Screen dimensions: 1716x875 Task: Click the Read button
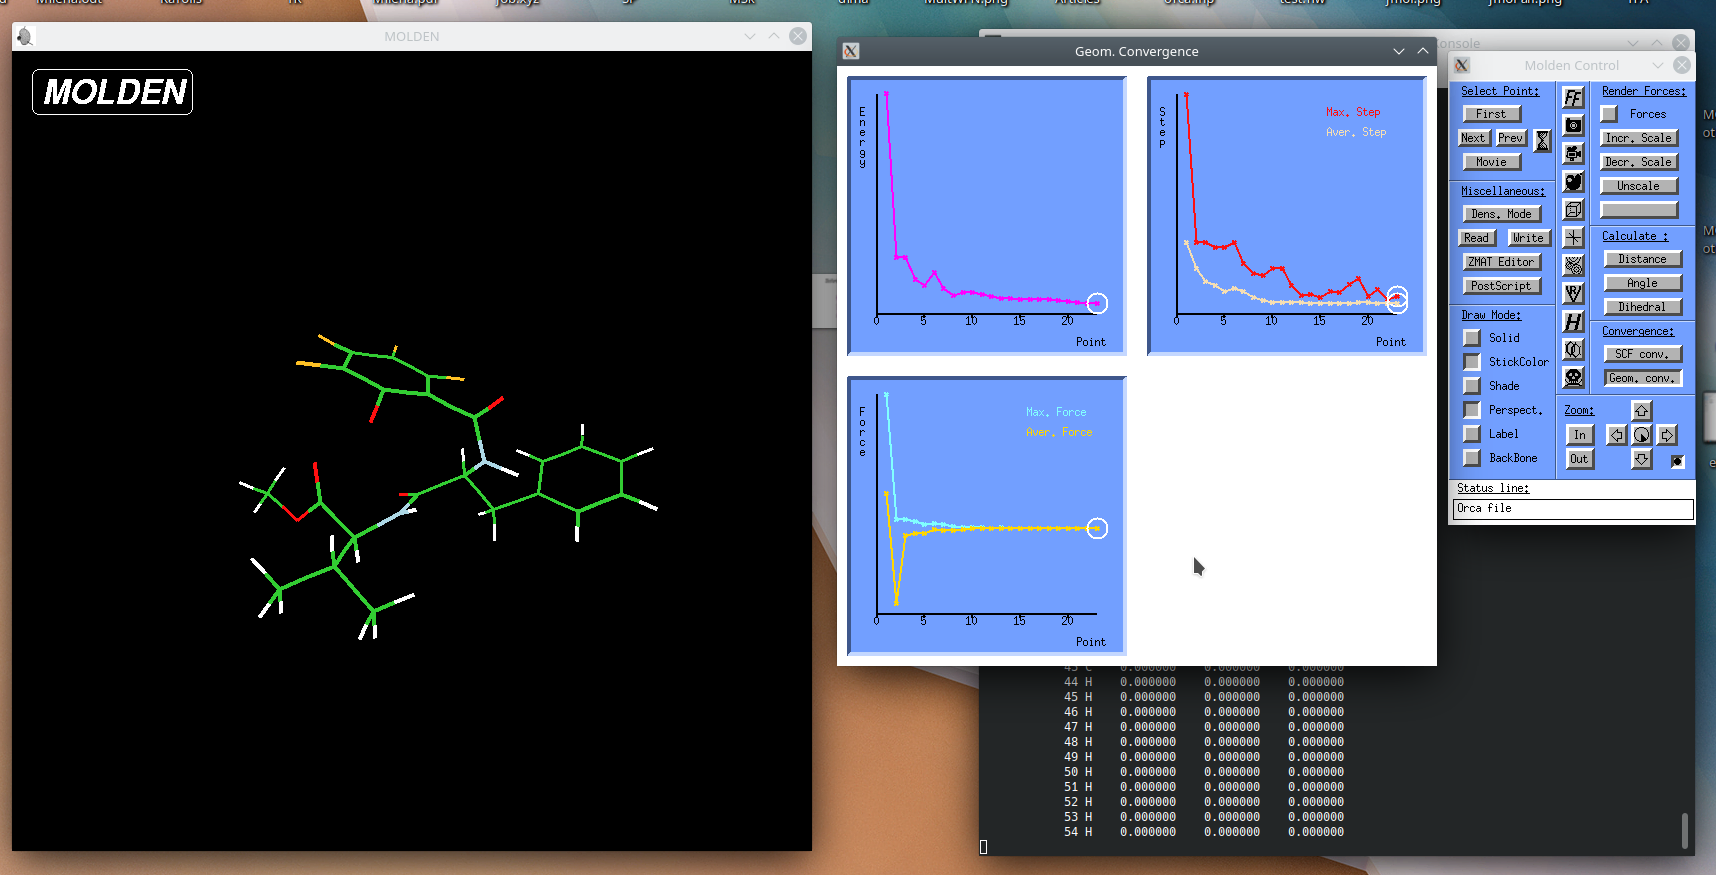1477,238
